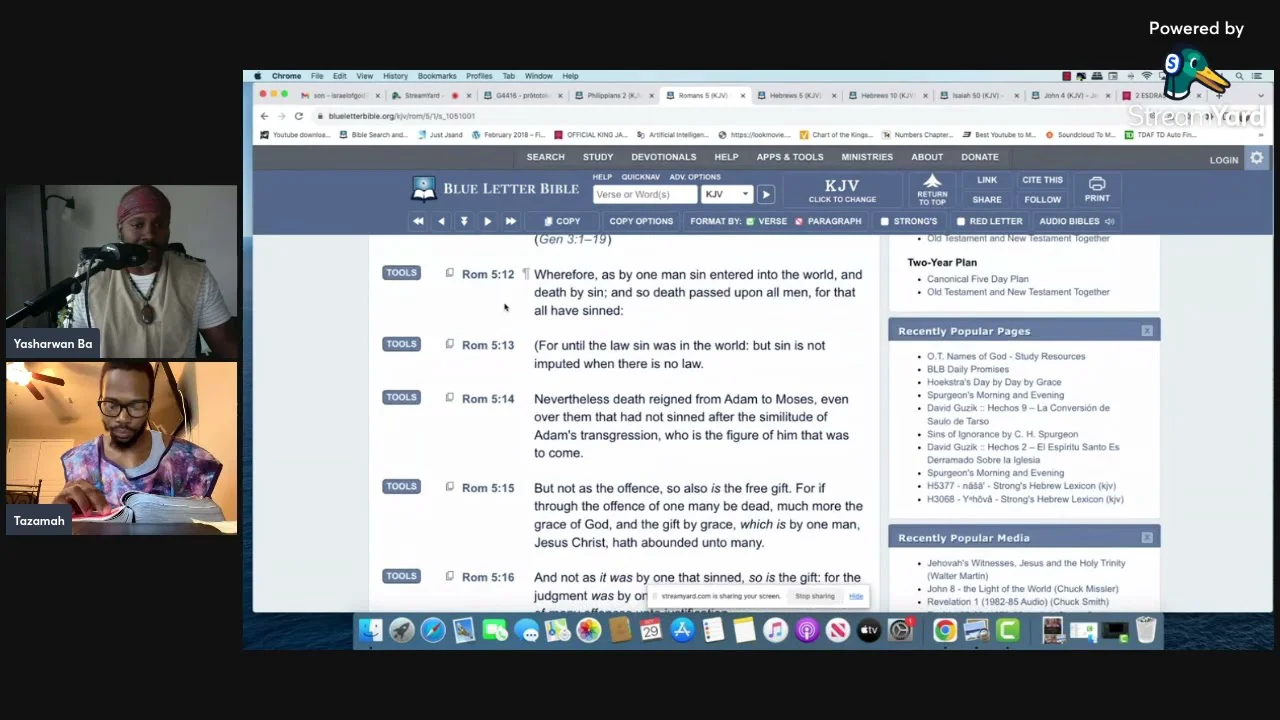This screenshot has height=720, width=1280.
Task: Open Apple TV from the dock
Action: pyautogui.click(x=869, y=630)
